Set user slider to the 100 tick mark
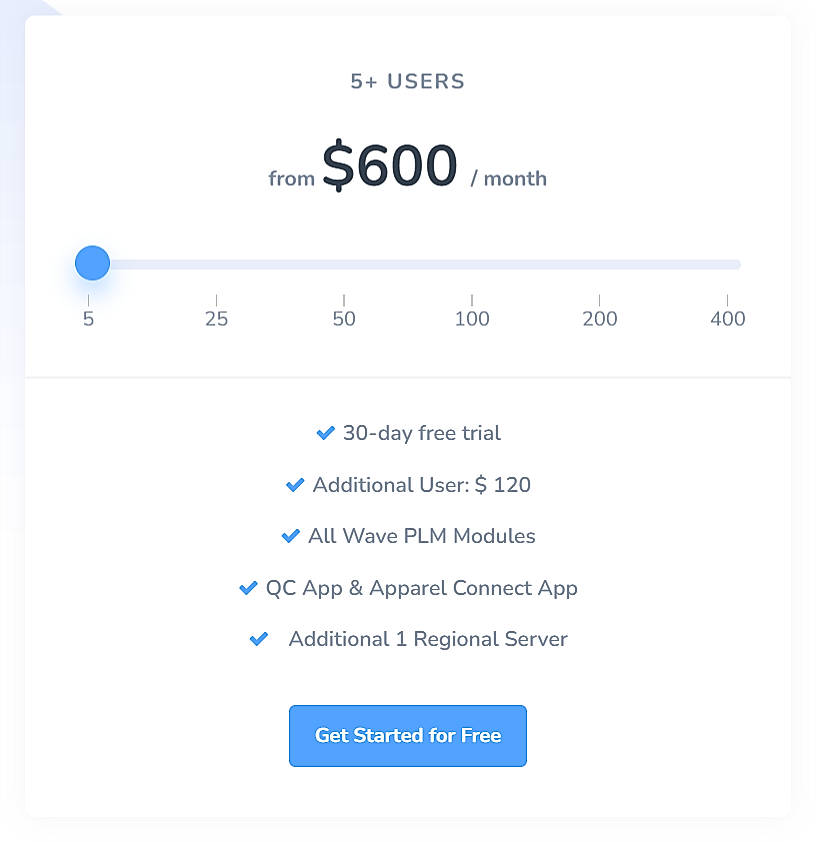 point(472,265)
